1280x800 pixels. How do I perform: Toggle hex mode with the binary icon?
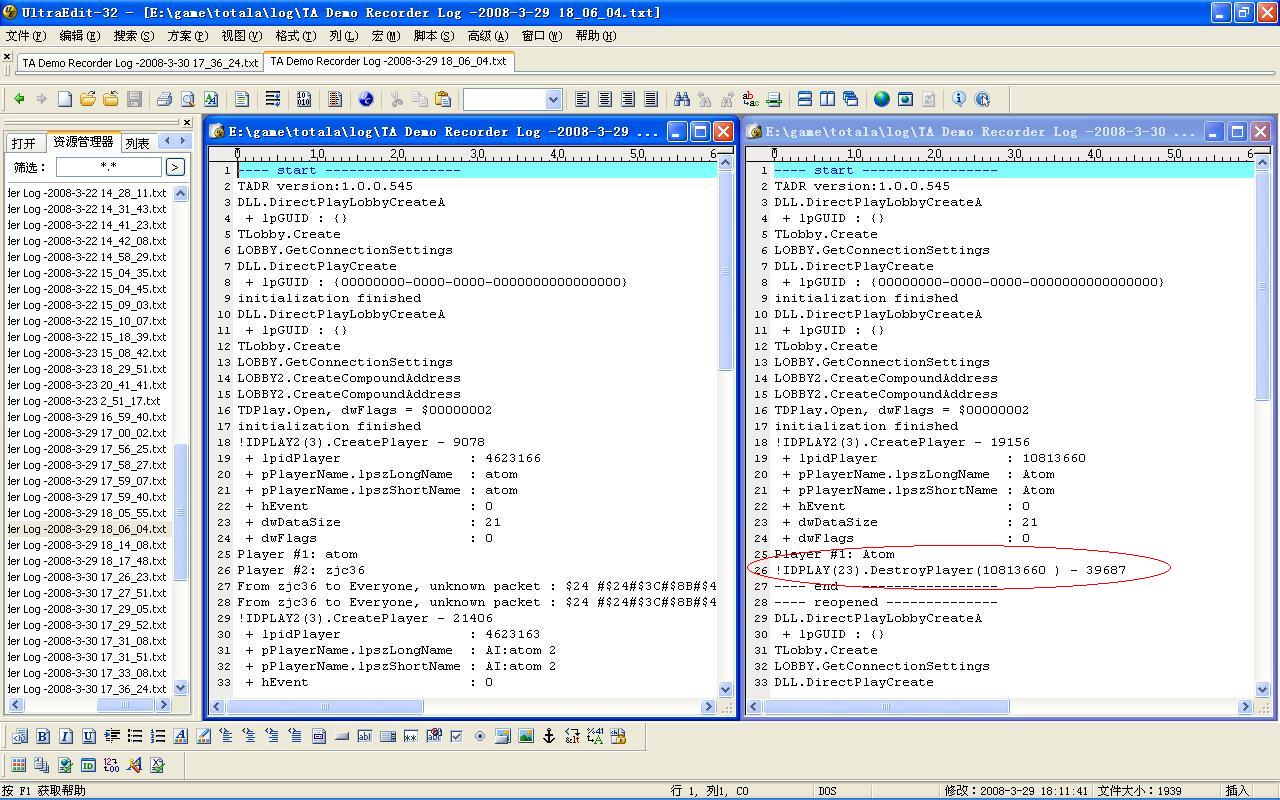(x=304, y=99)
